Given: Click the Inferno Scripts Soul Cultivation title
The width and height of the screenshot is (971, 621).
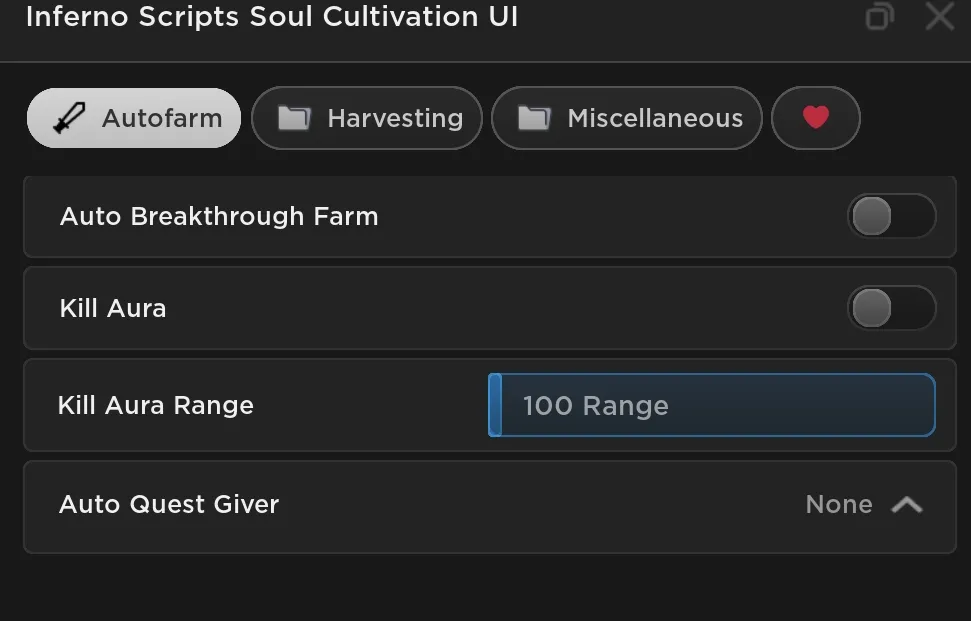Looking at the screenshot, I should (x=272, y=17).
